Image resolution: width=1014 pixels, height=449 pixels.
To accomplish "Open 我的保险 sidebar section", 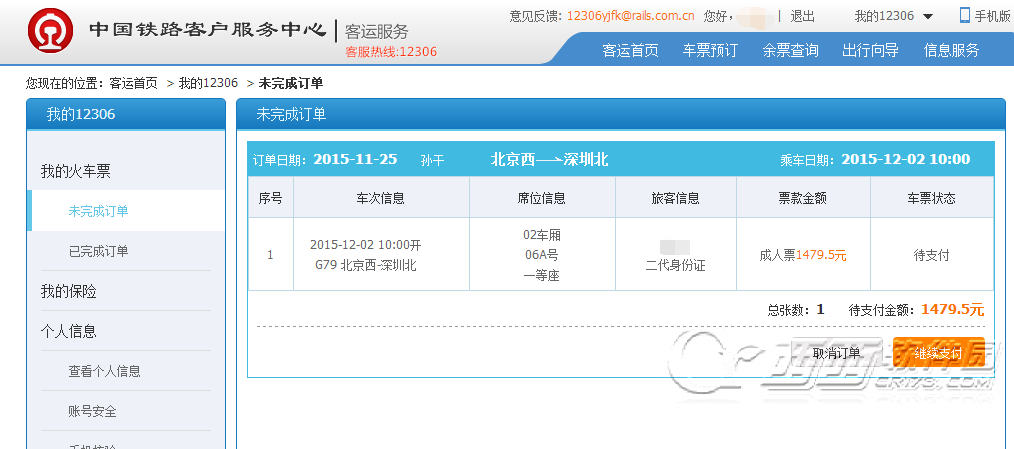I will point(69,292).
